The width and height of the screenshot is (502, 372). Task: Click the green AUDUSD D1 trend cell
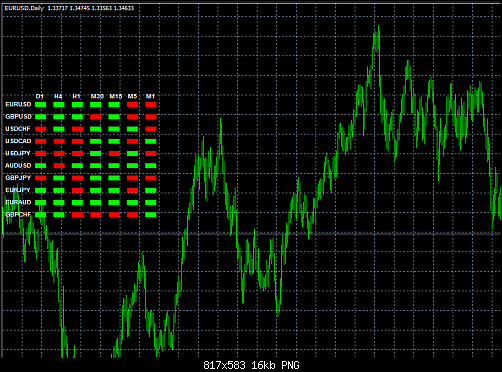tap(41, 166)
